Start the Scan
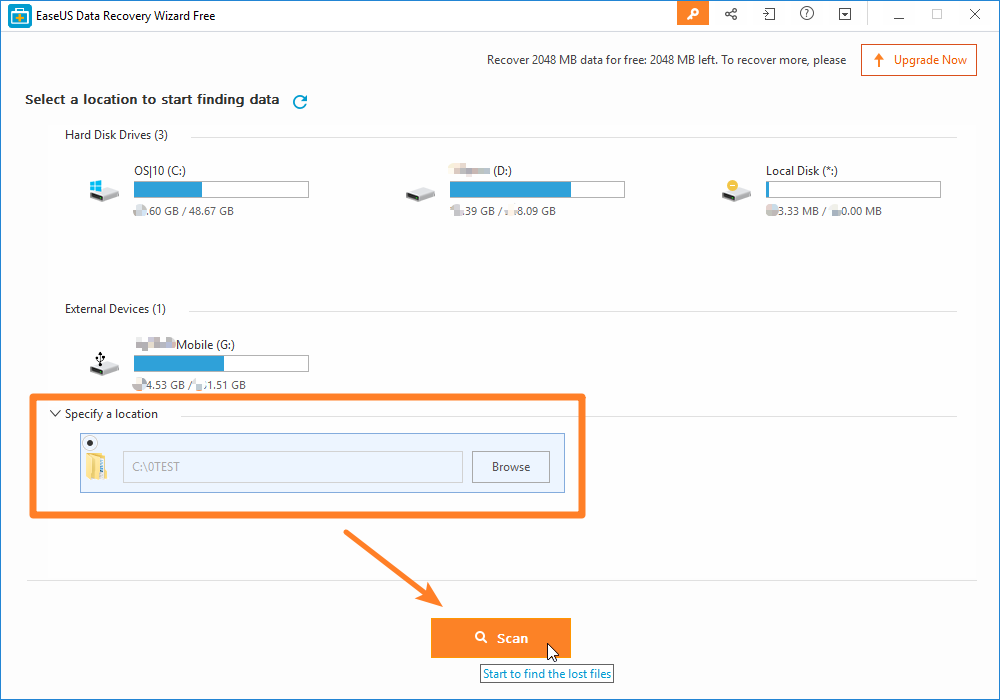The width and height of the screenshot is (1000, 700). click(x=501, y=638)
